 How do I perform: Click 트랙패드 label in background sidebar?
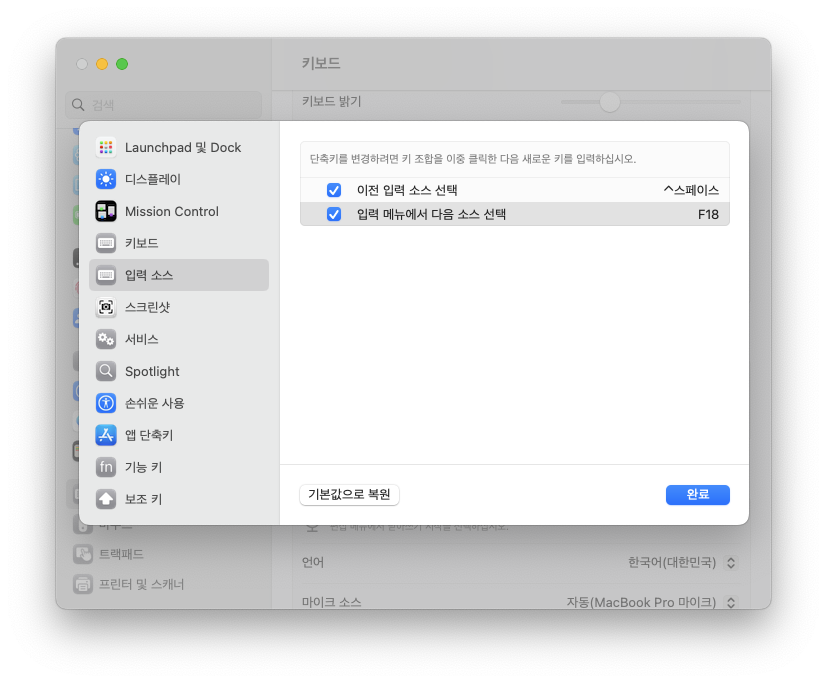point(121,554)
